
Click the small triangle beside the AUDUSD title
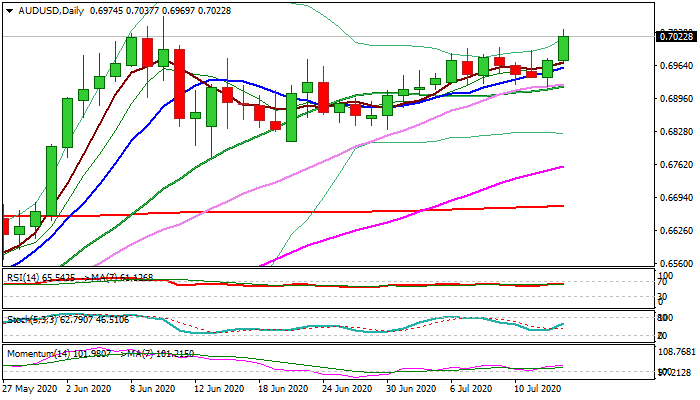click(6, 10)
